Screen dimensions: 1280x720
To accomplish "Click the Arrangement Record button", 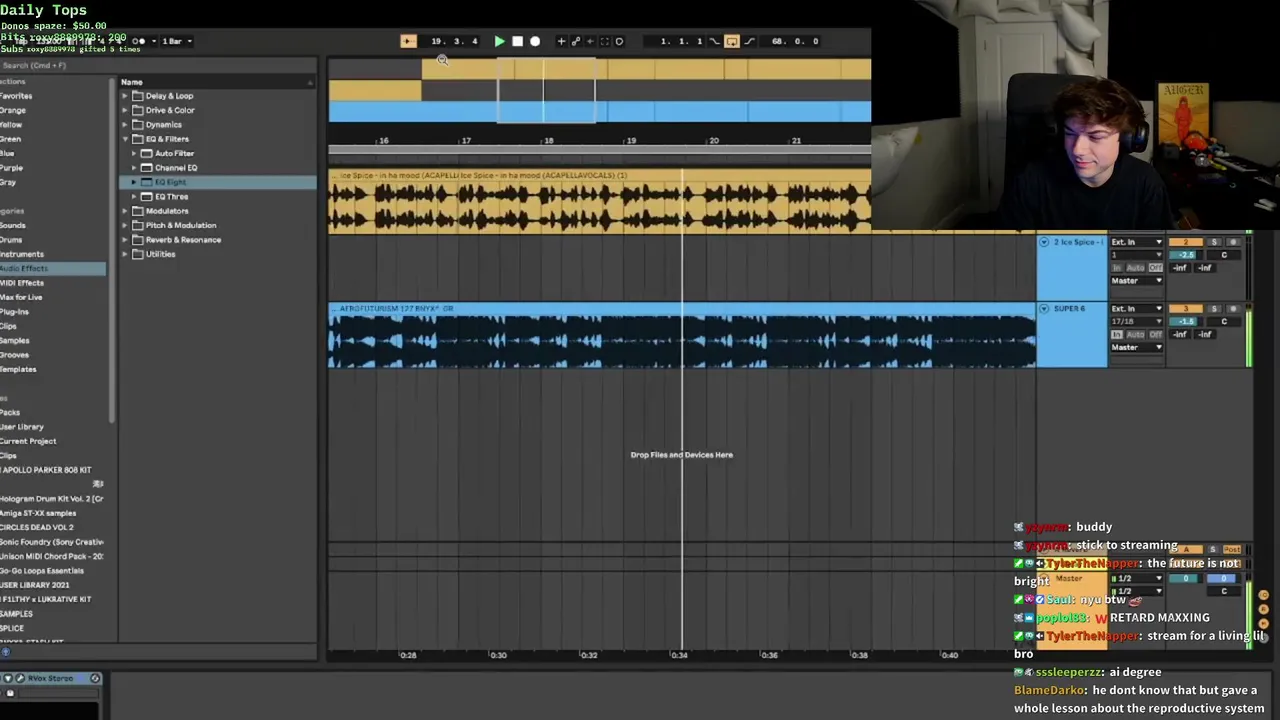I will [535, 41].
